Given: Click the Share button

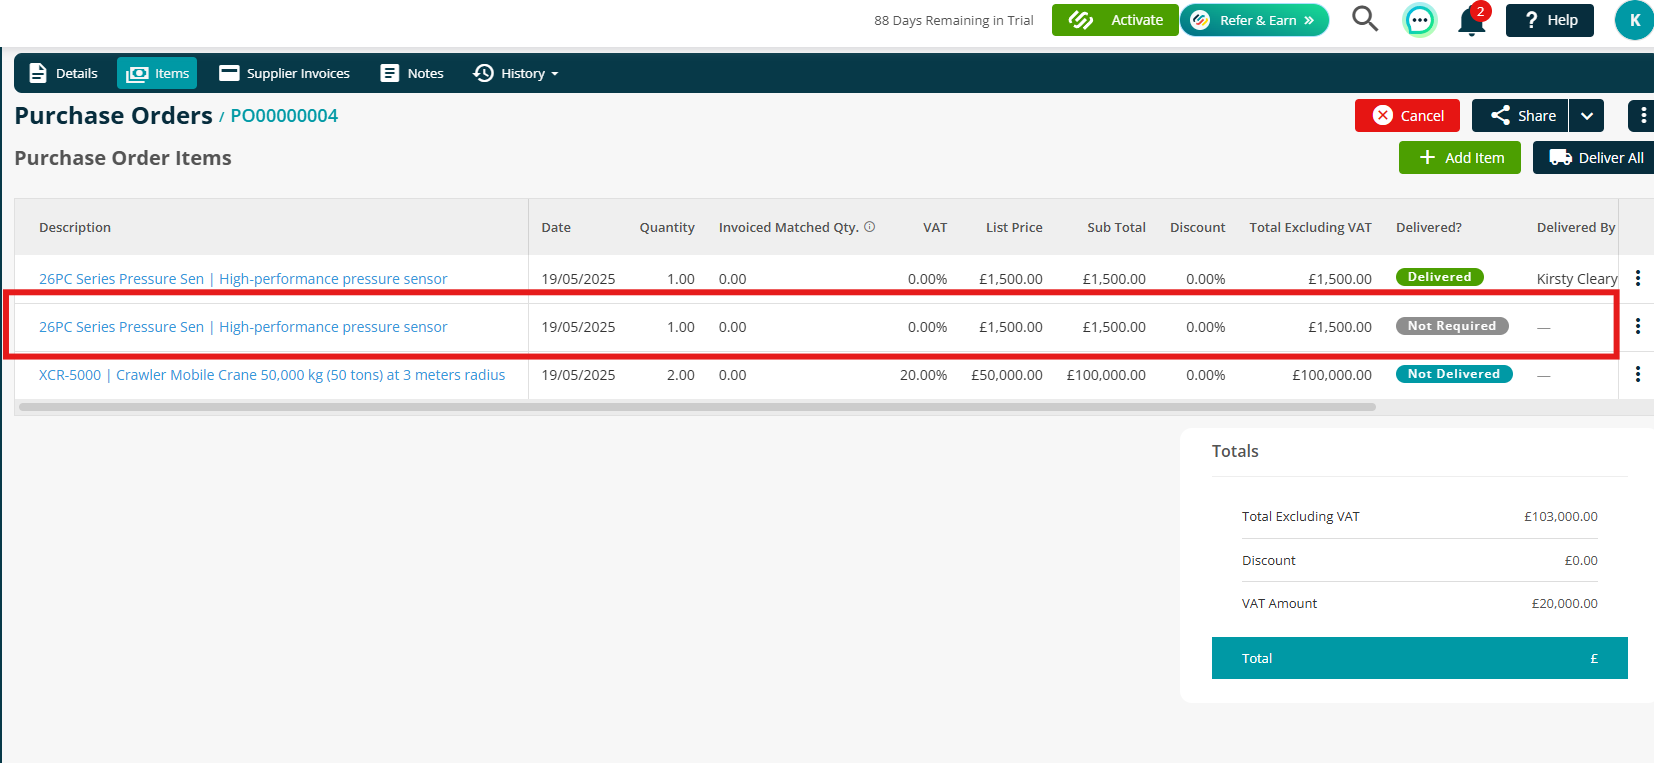Looking at the screenshot, I should pyautogui.click(x=1520, y=116).
